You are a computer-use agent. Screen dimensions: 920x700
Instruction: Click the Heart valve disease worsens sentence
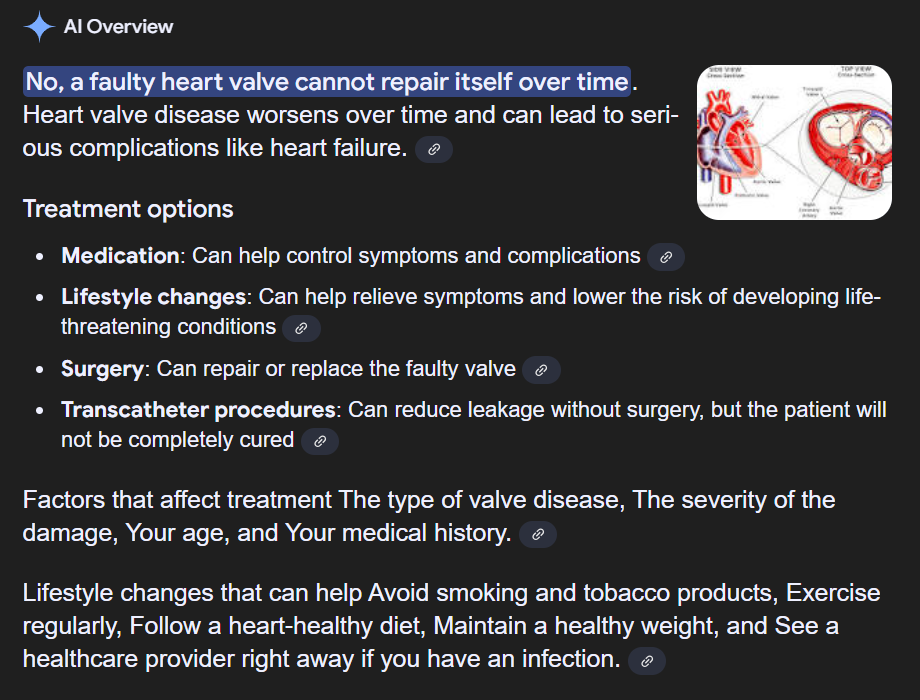[350, 131]
